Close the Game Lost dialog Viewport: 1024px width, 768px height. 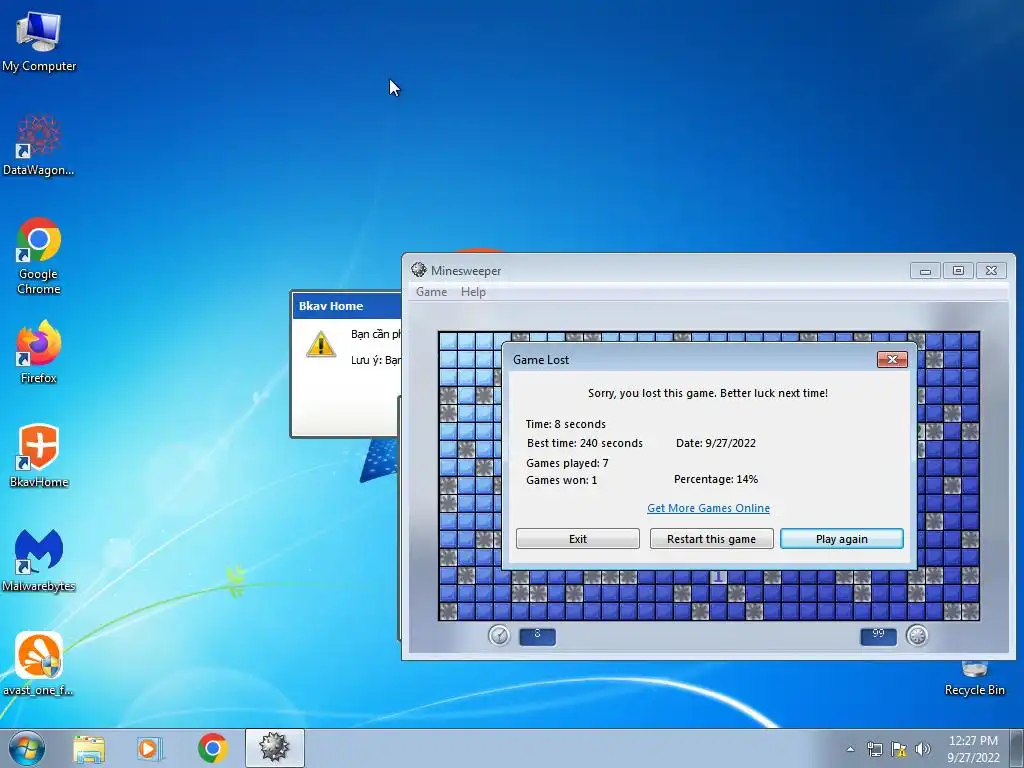coord(892,359)
